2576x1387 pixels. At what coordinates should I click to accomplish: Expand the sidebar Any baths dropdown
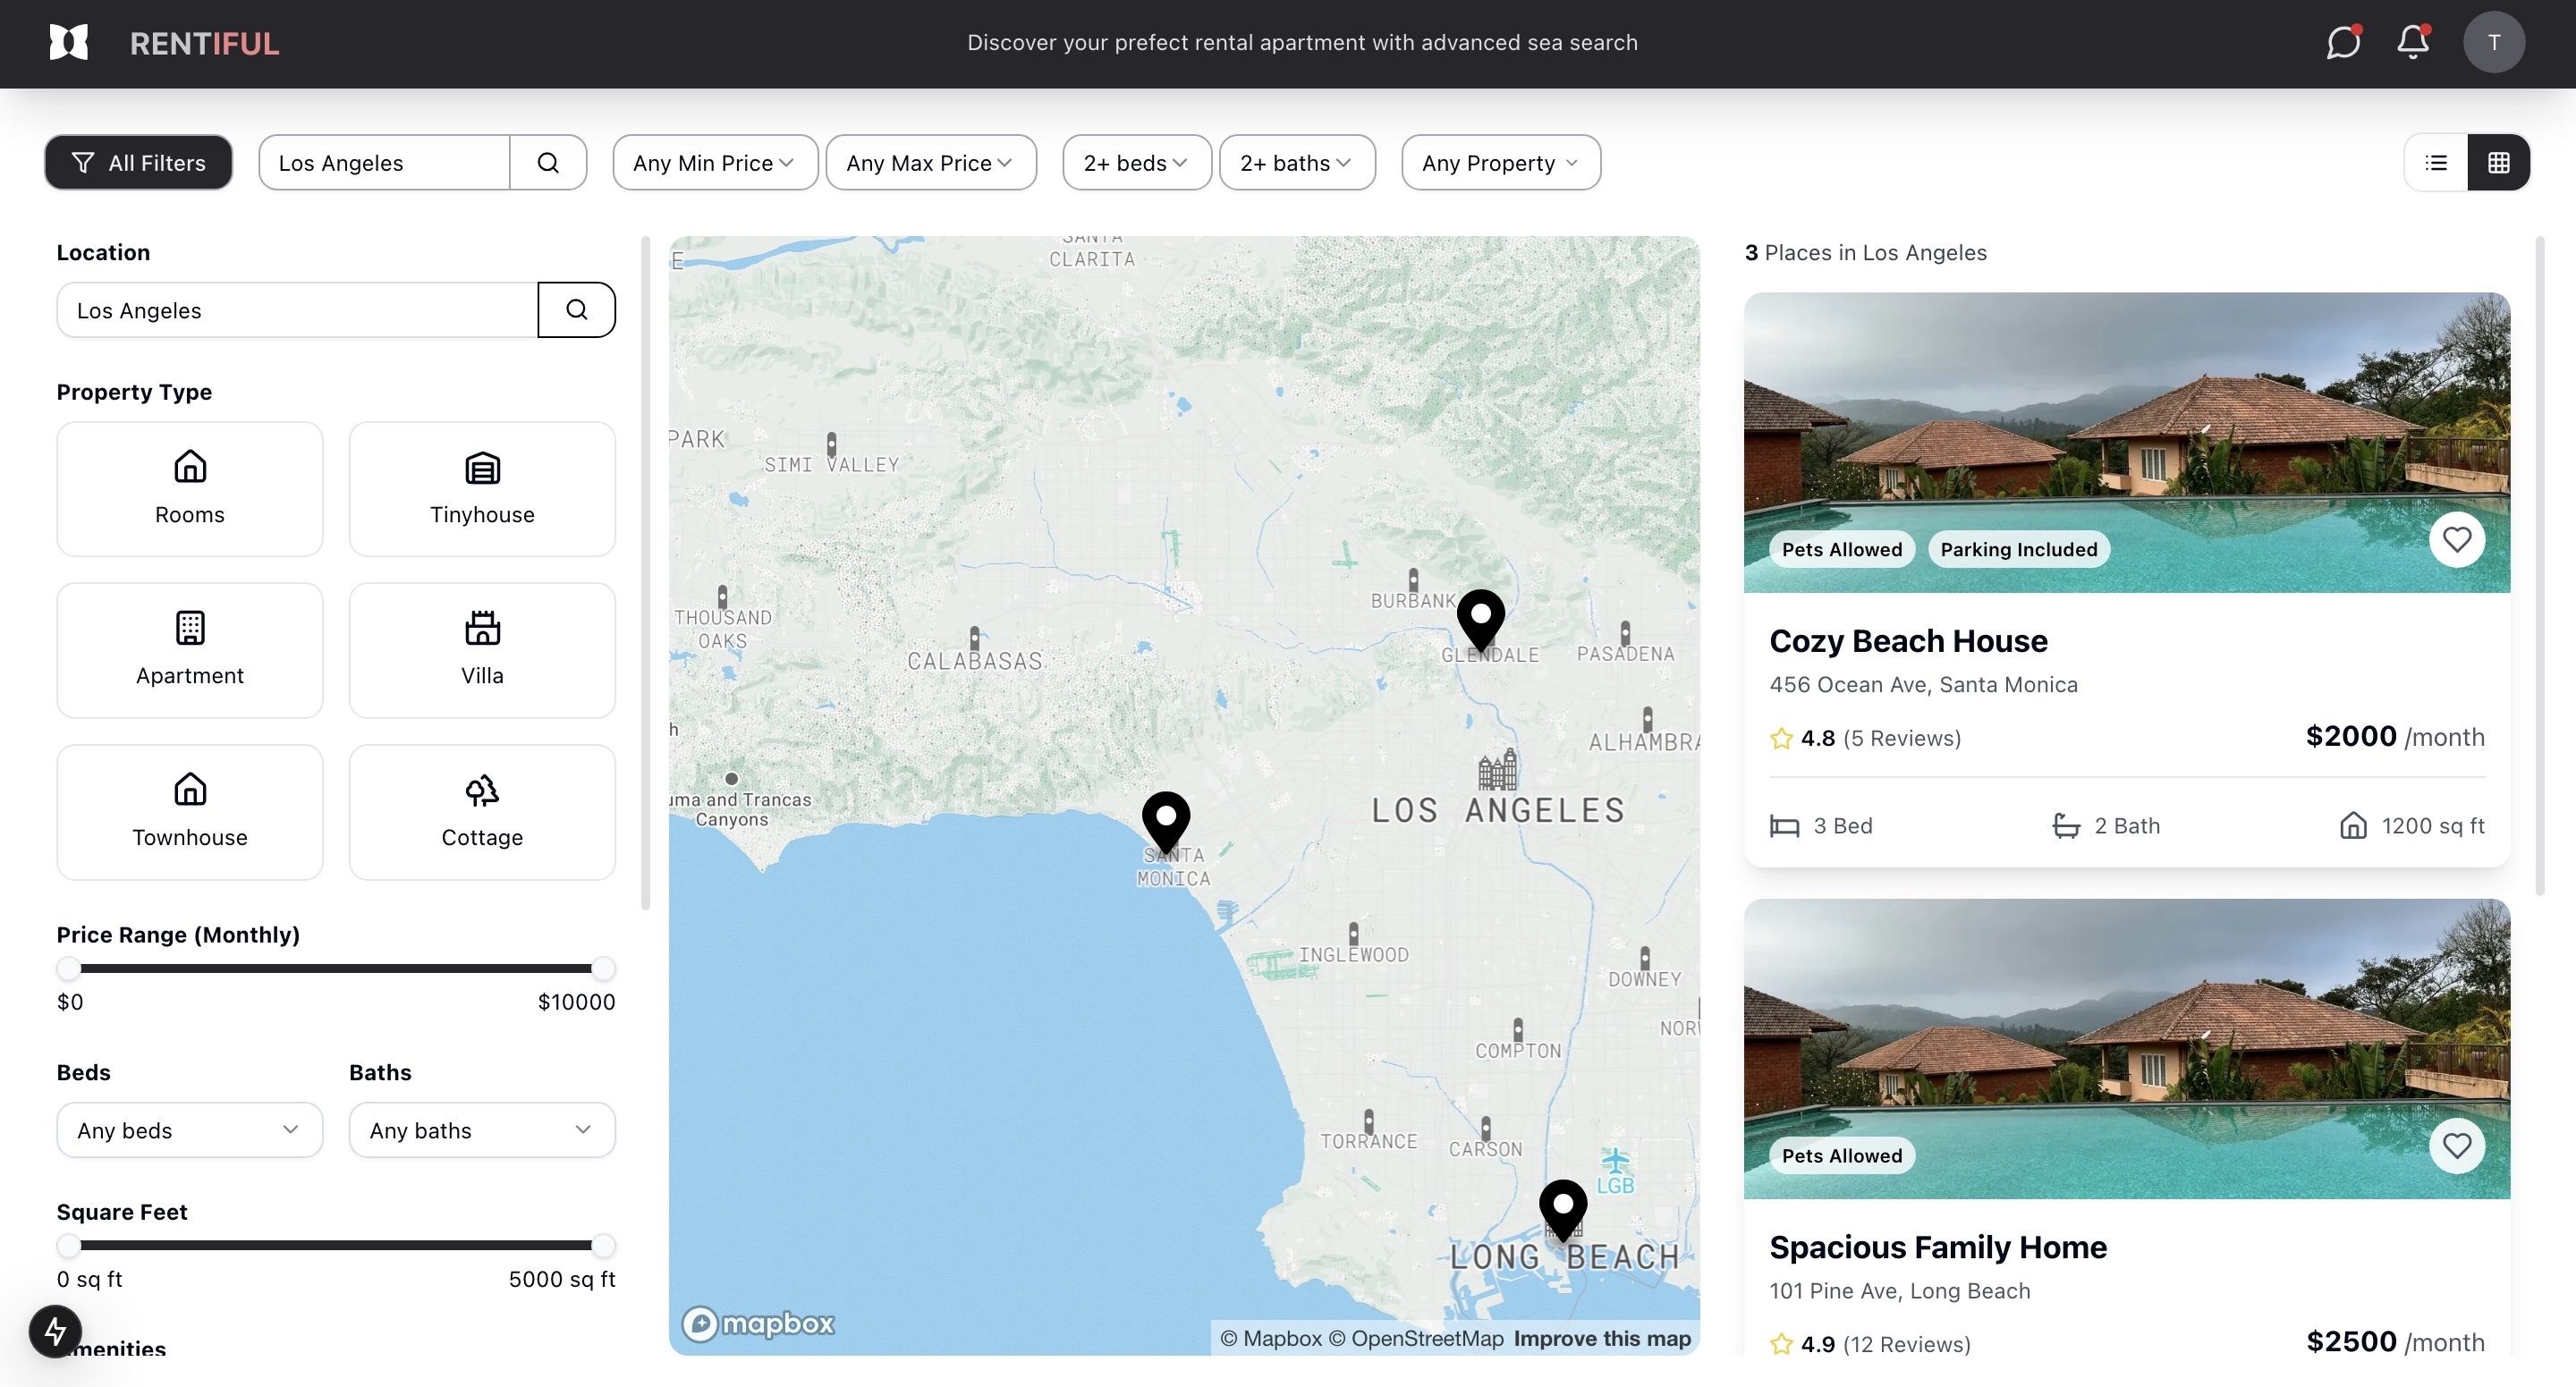482,1130
